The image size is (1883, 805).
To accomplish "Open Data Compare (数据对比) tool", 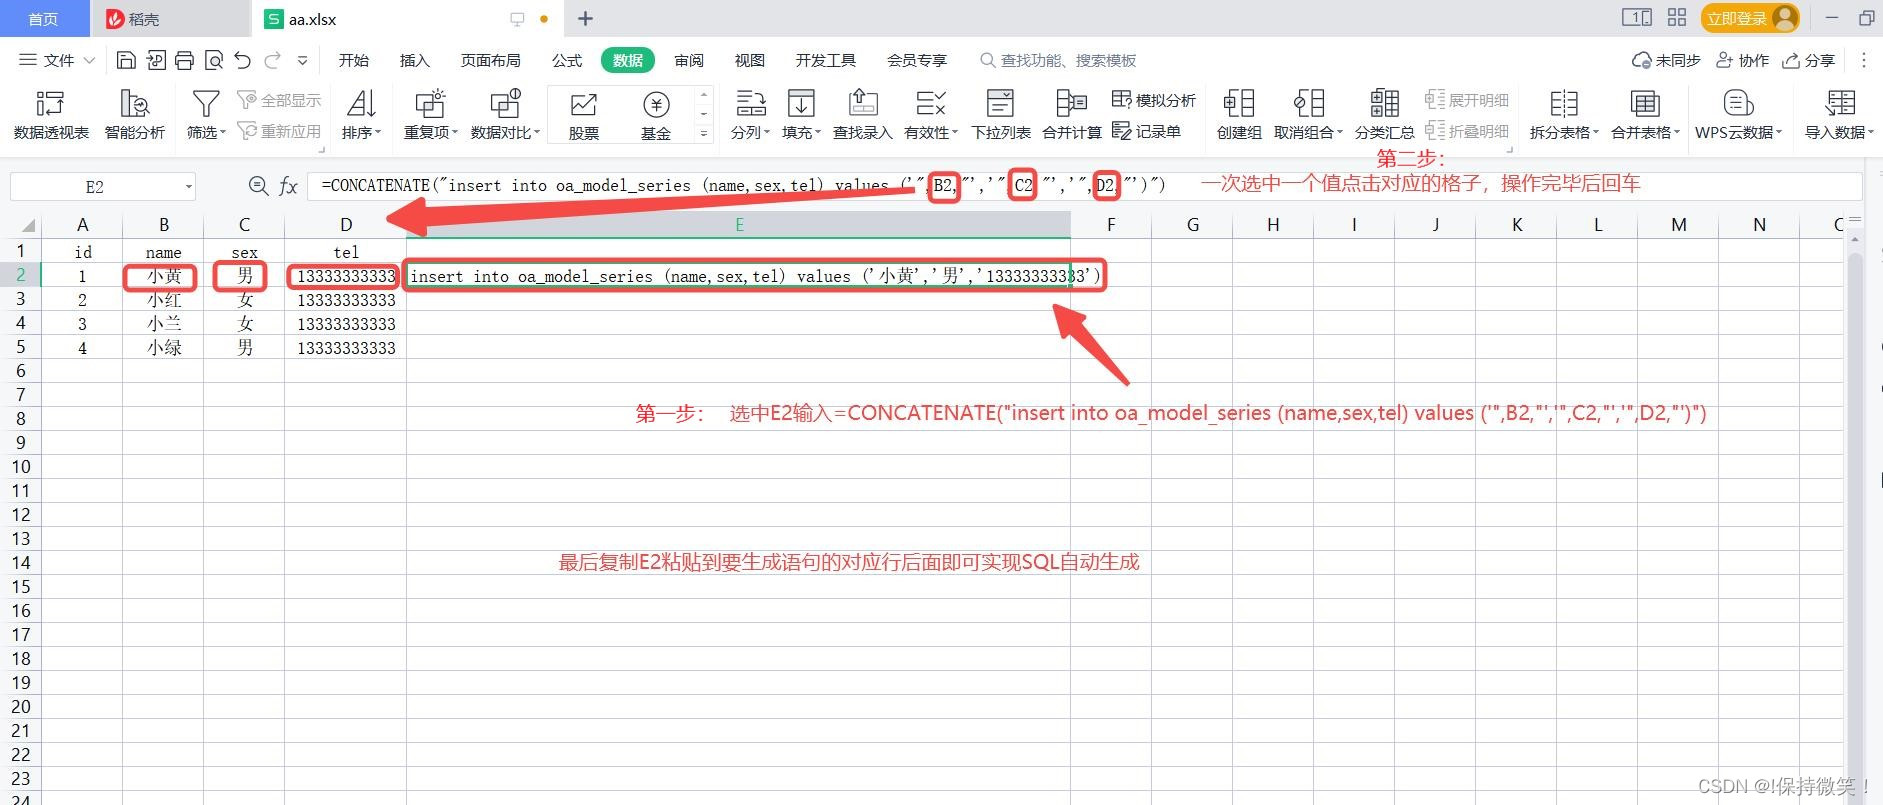I will (505, 114).
